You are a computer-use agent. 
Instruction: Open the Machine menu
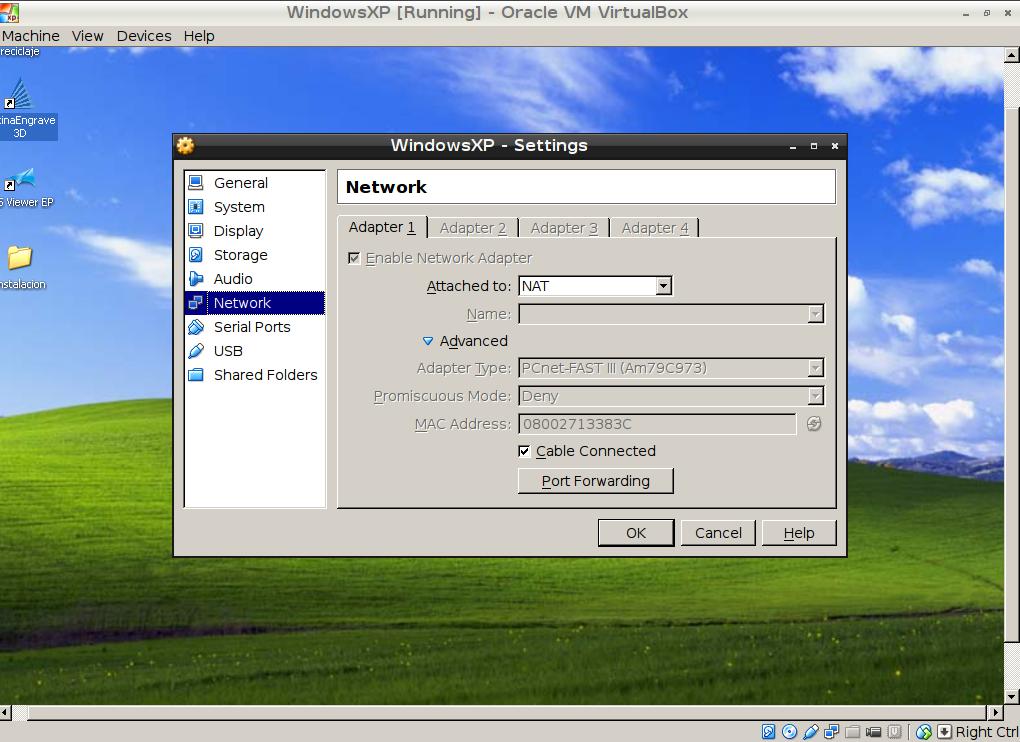click(x=30, y=36)
